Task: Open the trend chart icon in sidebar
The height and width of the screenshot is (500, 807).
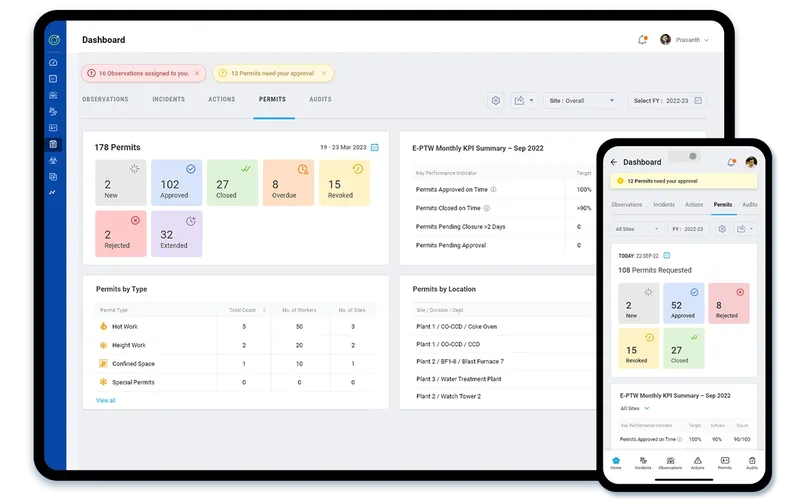Action: [52, 193]
